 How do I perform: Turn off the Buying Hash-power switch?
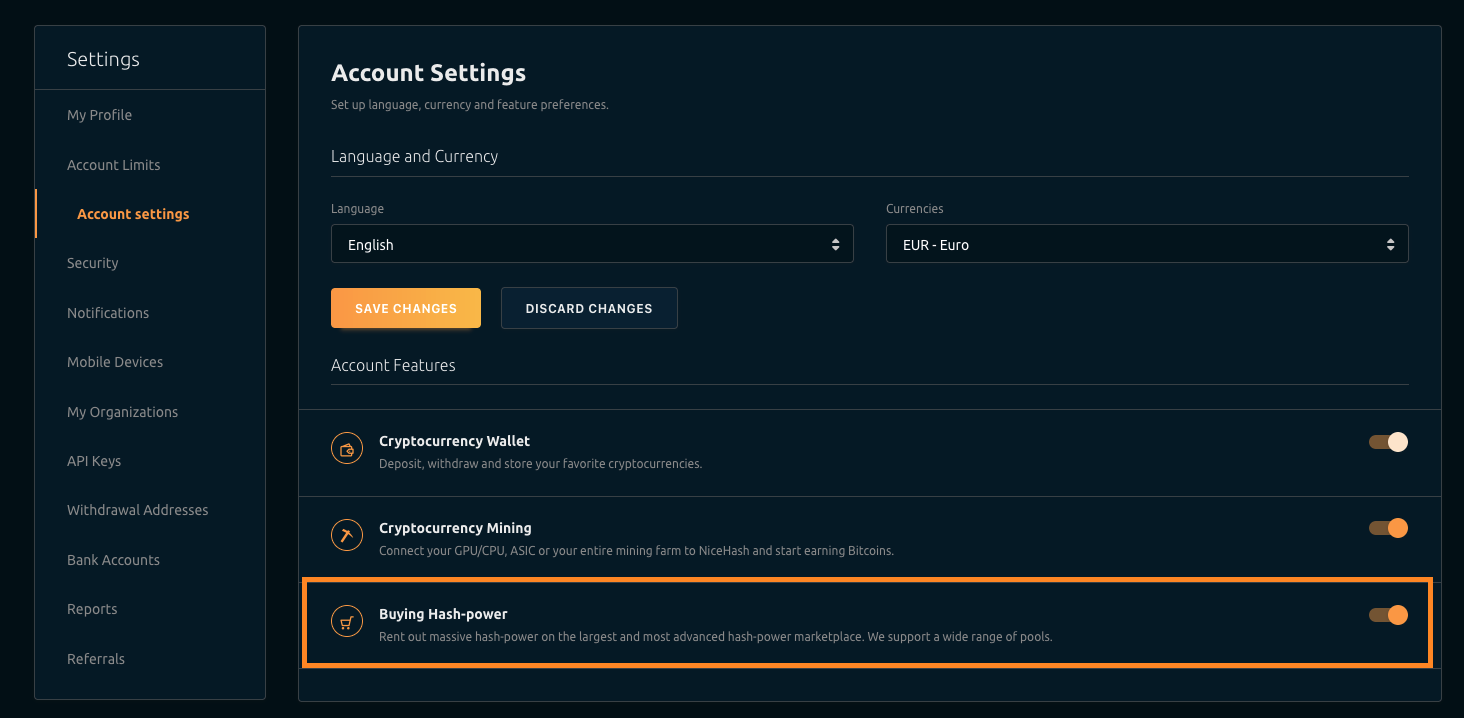[1388, 615]
